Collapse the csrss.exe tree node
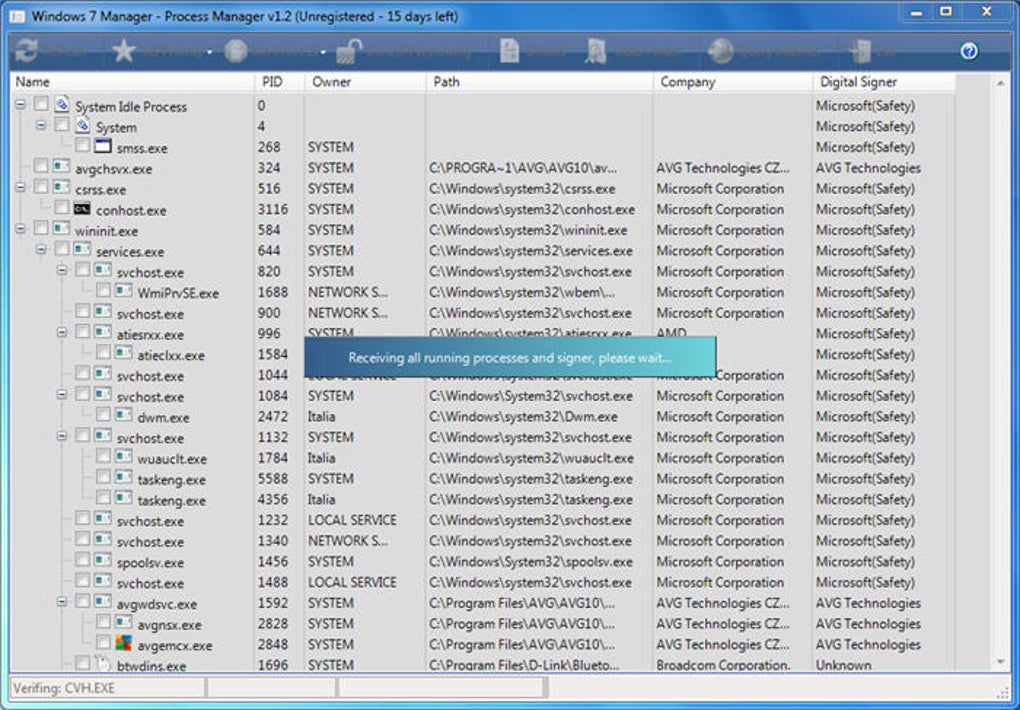The height and width of the screenshot is (710, 1020). (21, 187)
